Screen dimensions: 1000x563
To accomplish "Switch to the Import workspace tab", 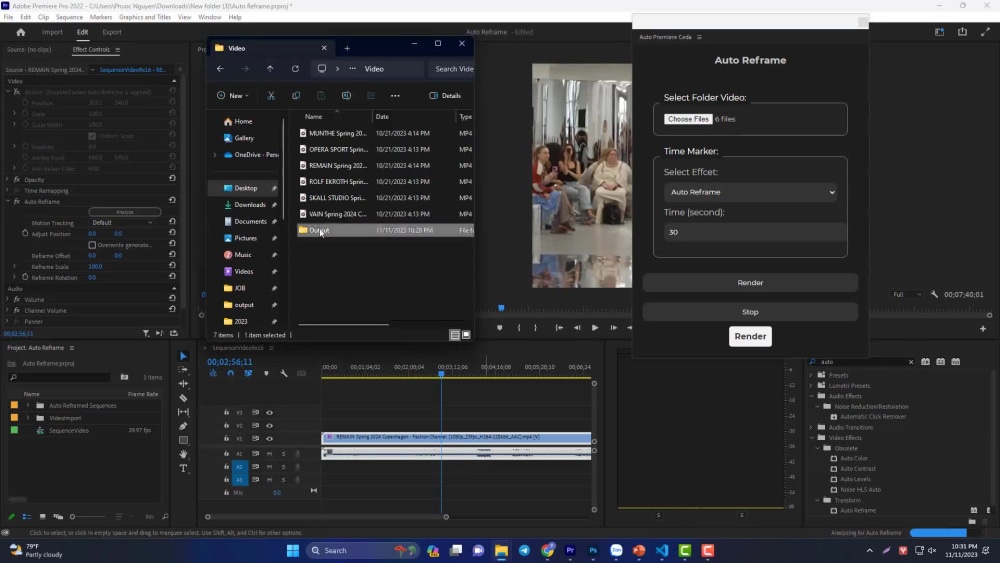I will tap(52, 32).
